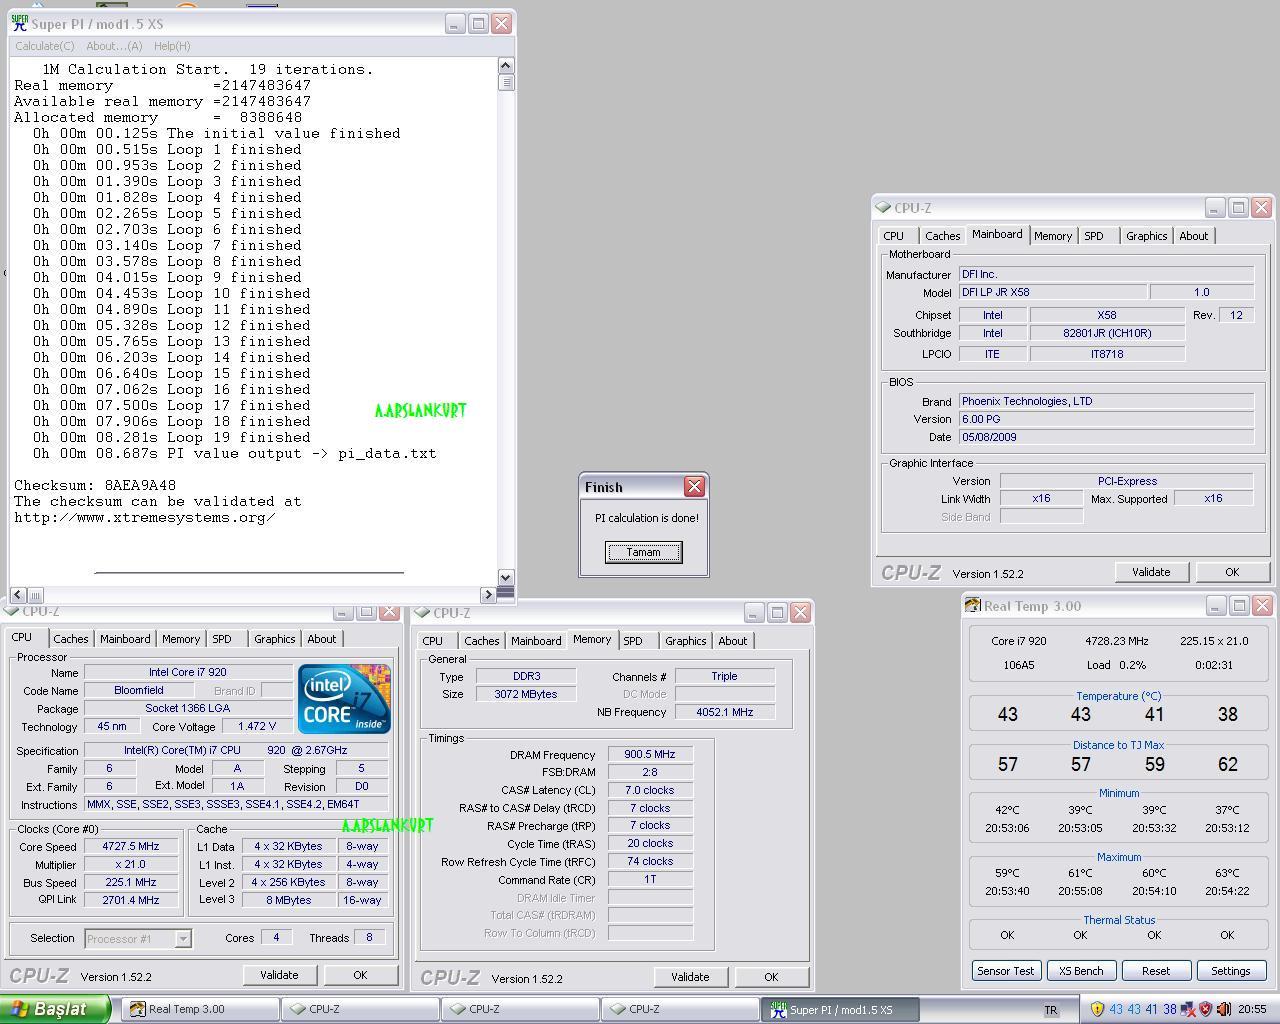Click the Super PI title bar icon
The width and height of the screenshot is (1280, 1024).
pos(20,23)
